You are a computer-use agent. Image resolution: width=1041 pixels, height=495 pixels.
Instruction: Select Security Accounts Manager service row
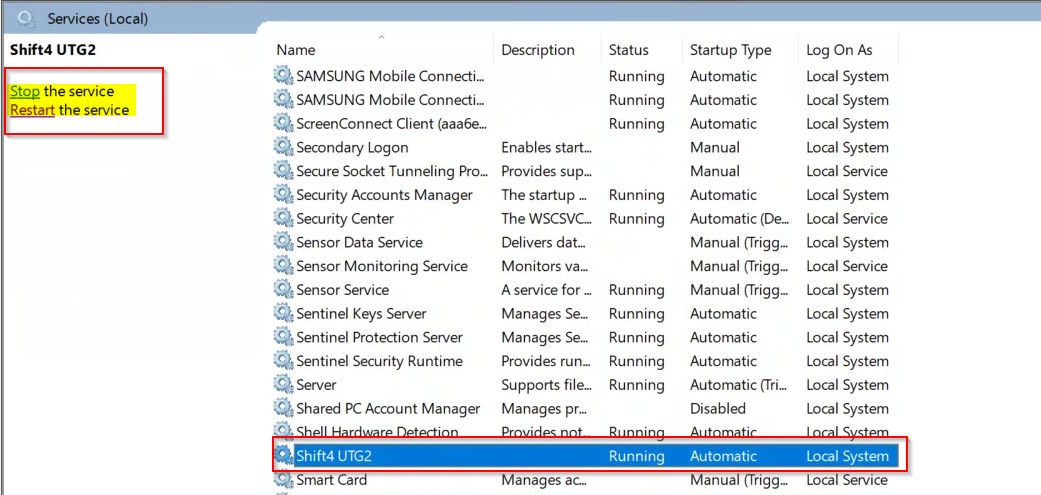(384, 195)
